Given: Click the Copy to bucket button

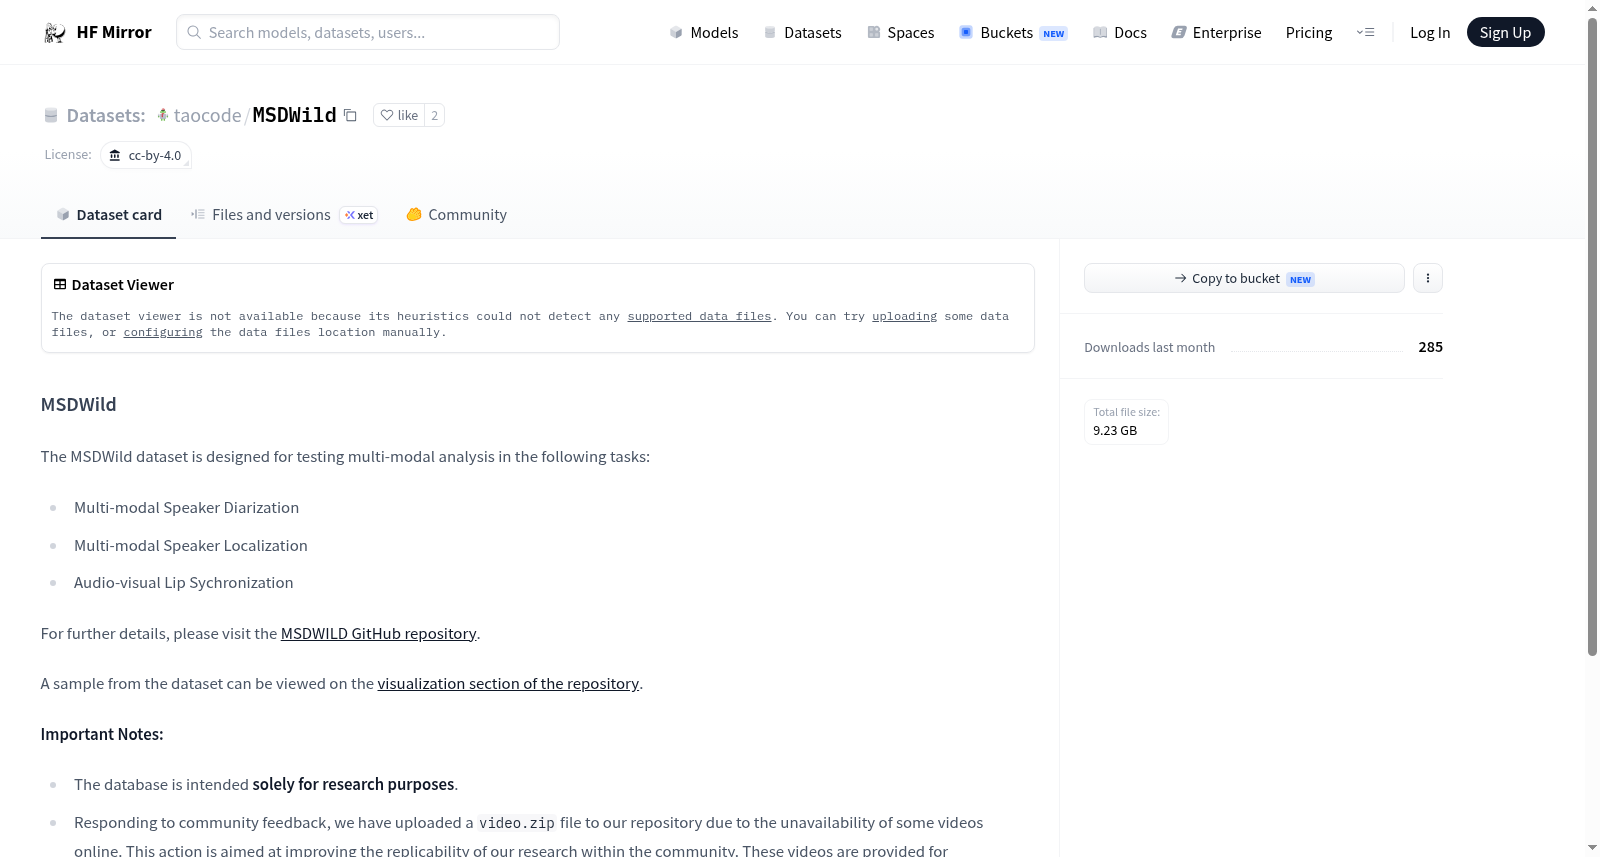Looking at the screenshot, I should (1244, 278).
